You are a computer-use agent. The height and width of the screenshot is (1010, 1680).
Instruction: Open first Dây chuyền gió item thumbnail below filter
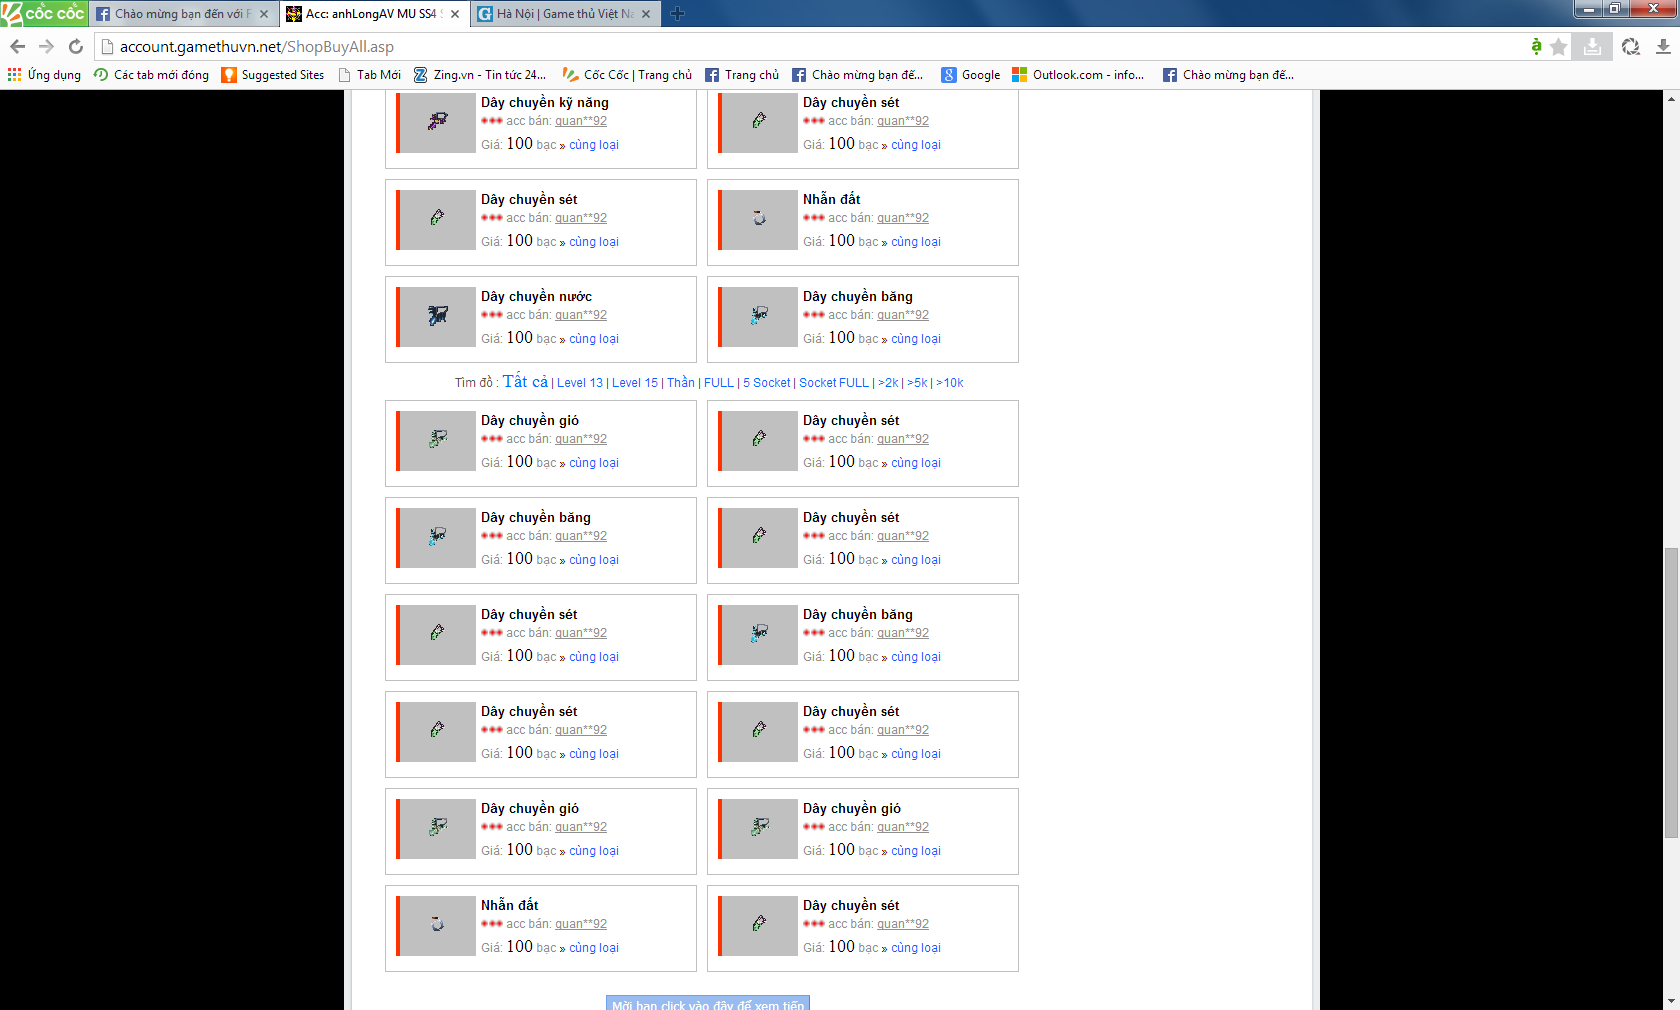pyautogui.click(x=437, y=441)
